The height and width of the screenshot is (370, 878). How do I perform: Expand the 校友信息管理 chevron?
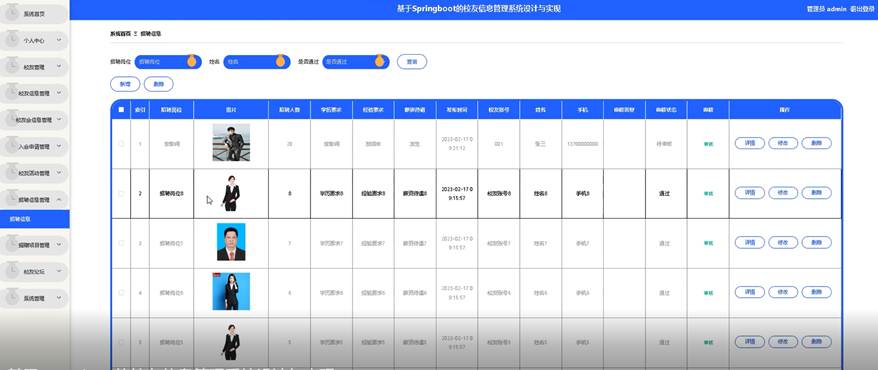pyautogui.click(x=59, y=93)
